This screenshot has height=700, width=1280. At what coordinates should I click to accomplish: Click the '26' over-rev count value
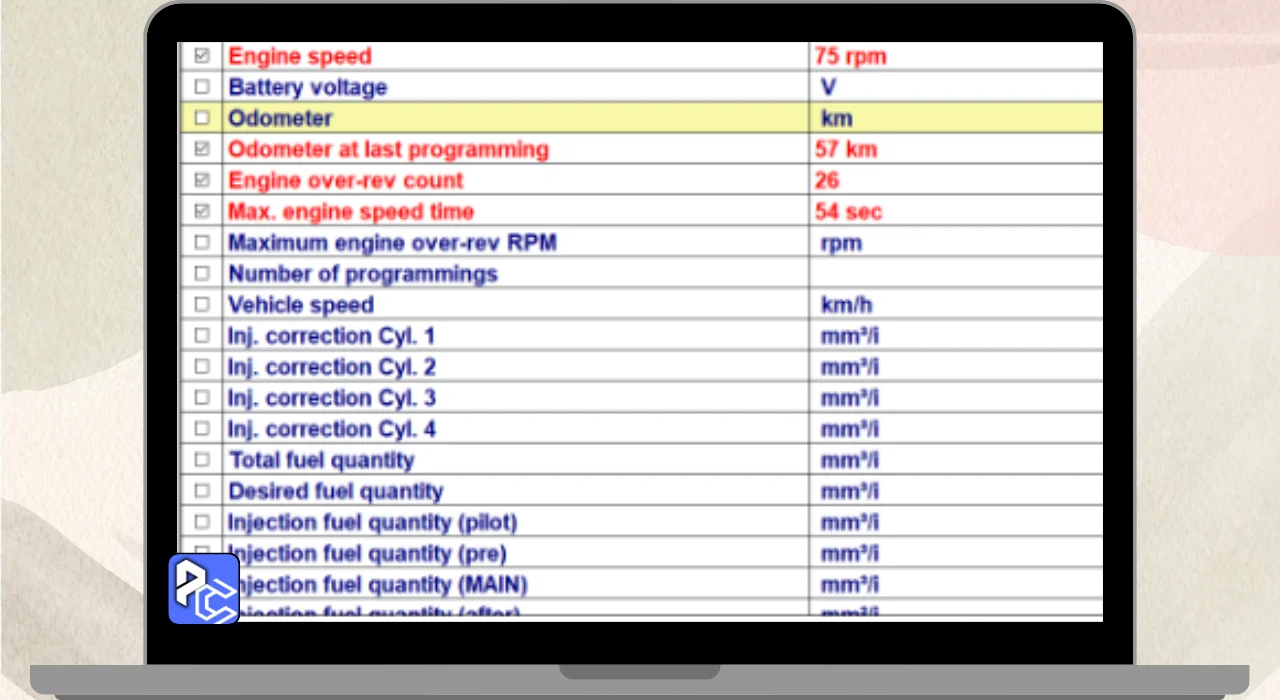pyautogui.click(x=827, y=180)
